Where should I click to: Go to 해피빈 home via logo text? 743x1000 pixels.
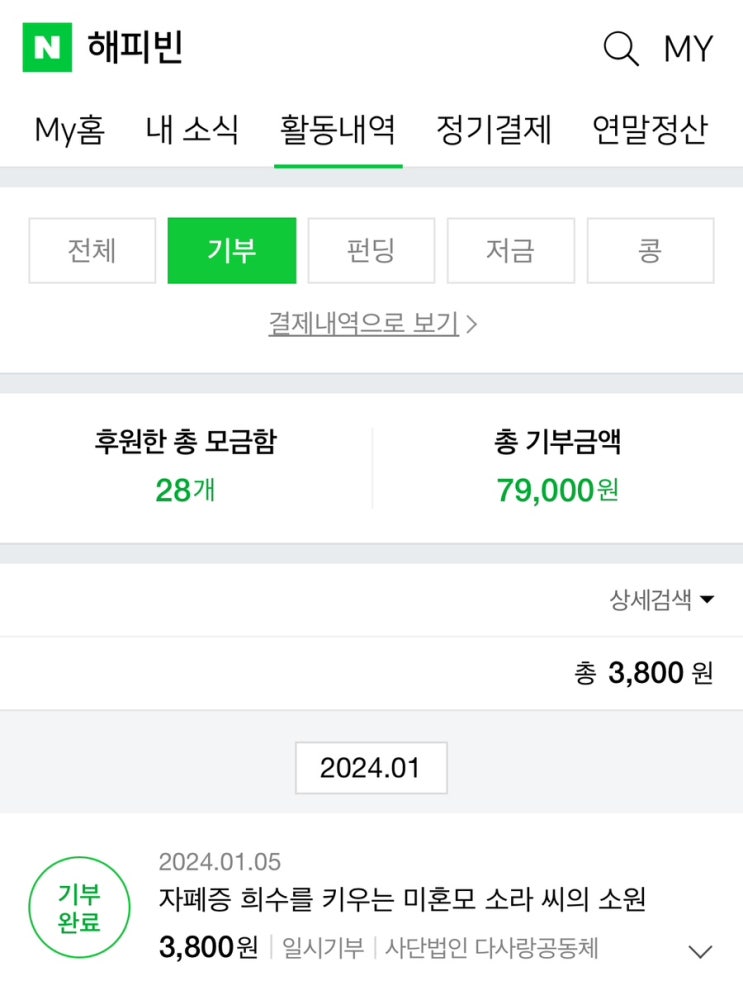coord(135,48)
